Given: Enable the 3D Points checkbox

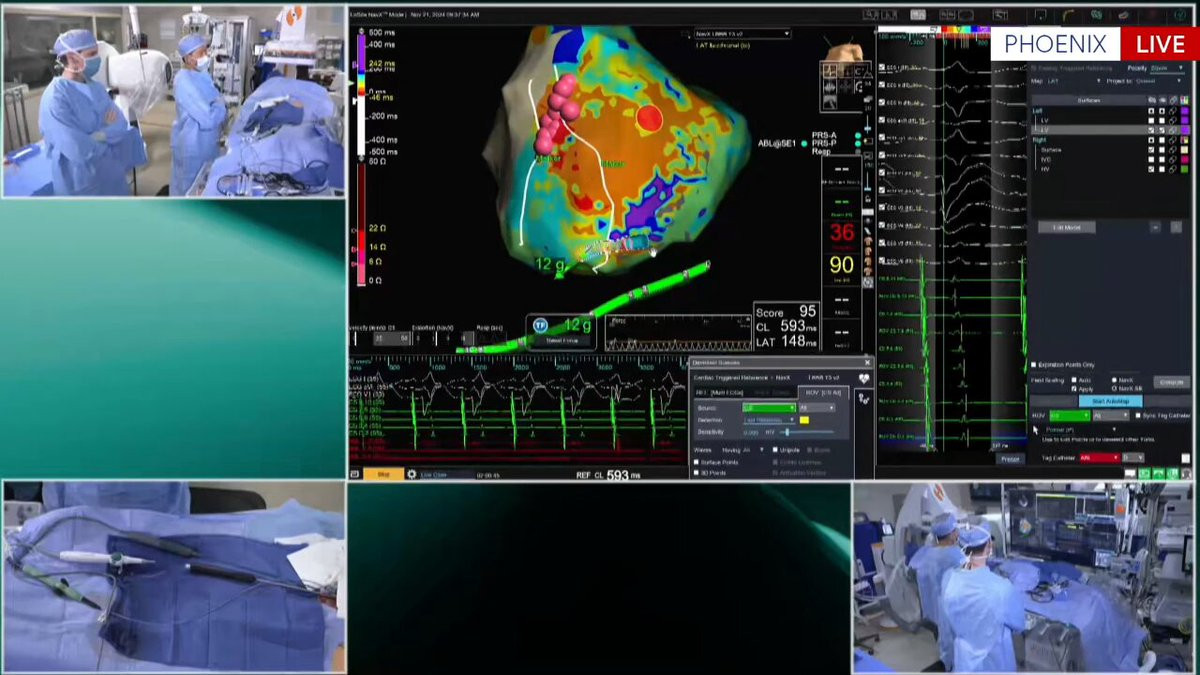Looking at the screenshot, I should [x=697, y=473].
